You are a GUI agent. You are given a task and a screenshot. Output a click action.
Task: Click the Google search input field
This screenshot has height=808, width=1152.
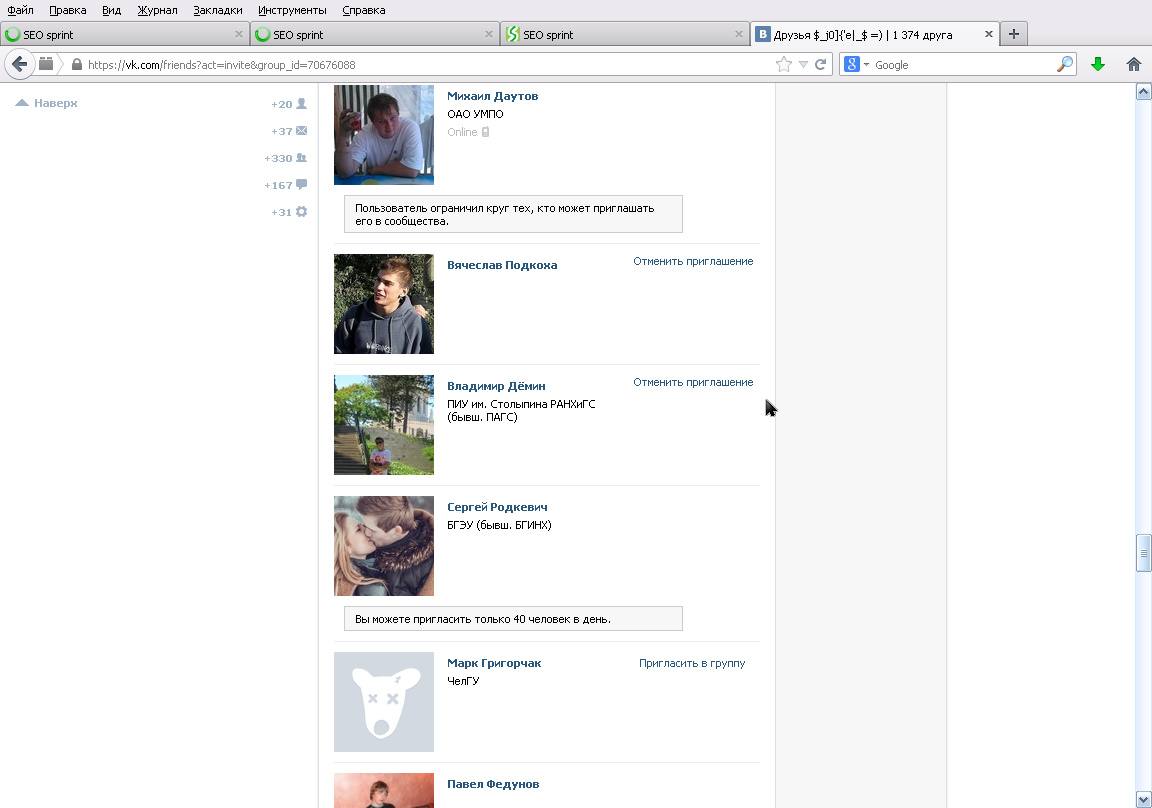click(962, 65)
